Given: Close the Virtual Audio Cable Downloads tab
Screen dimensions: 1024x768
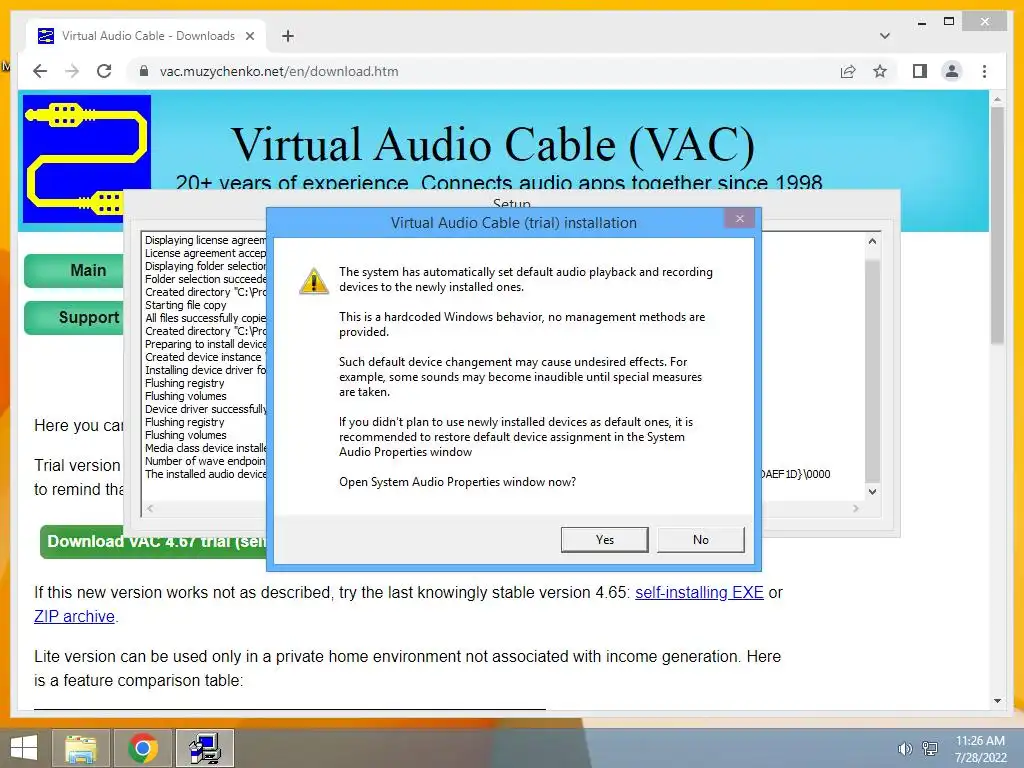Looking at the screenshot, I should pyautogui.click(x=249, y=36).
